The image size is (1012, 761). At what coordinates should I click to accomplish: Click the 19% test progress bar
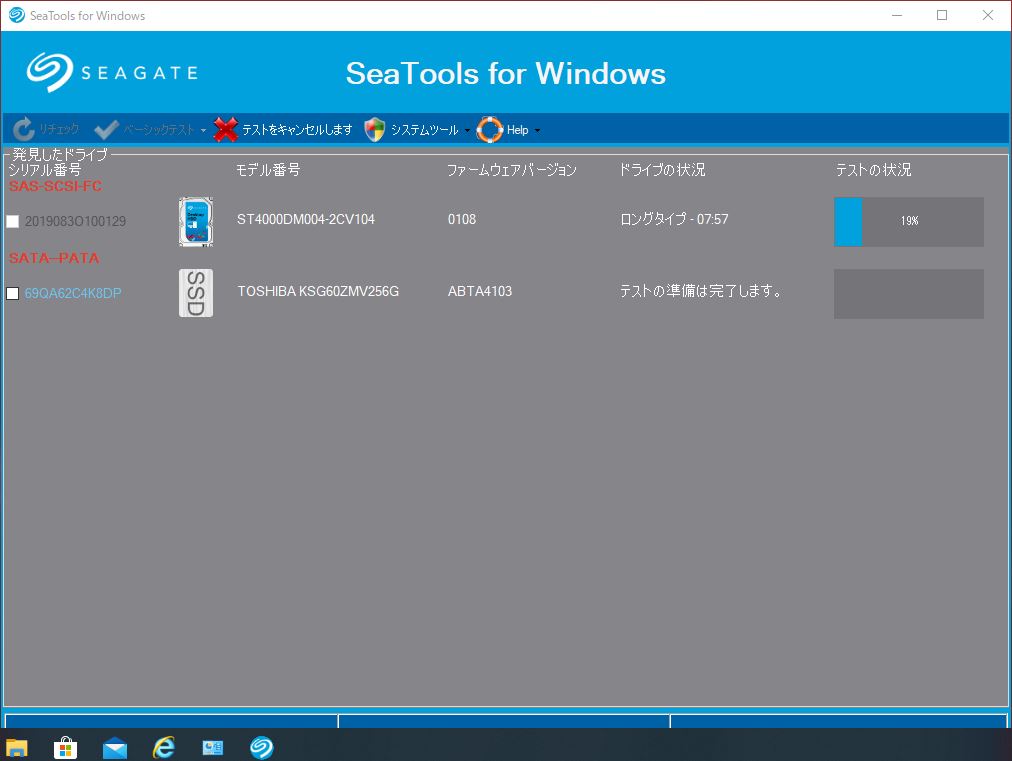point(909,221)
